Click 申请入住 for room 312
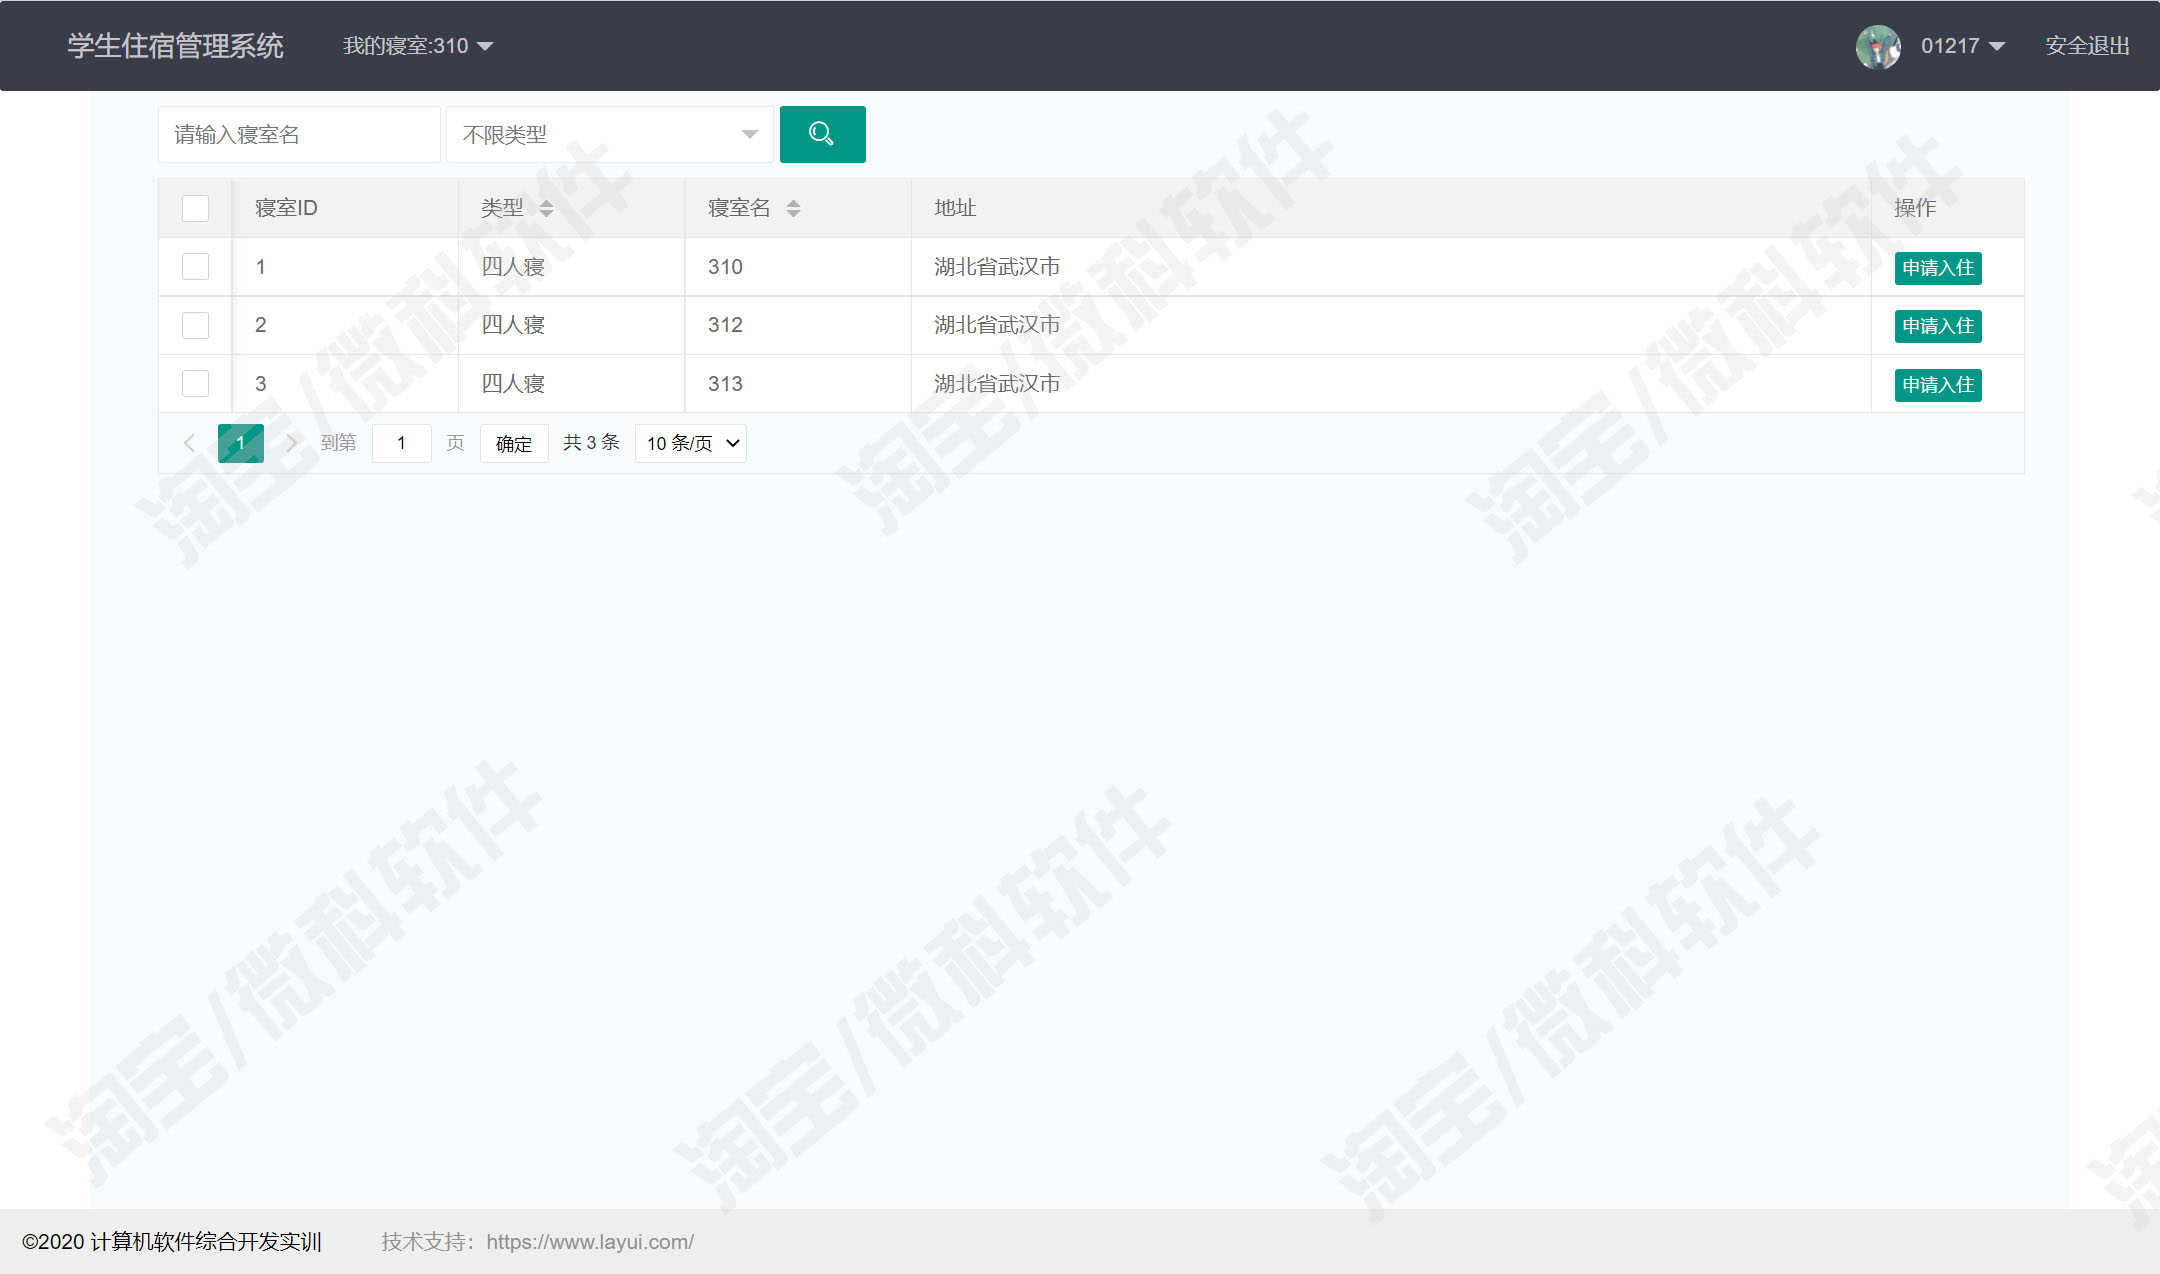Image resolution: width=2160 pixels, height=1274 pixels. coord(1938,326)
